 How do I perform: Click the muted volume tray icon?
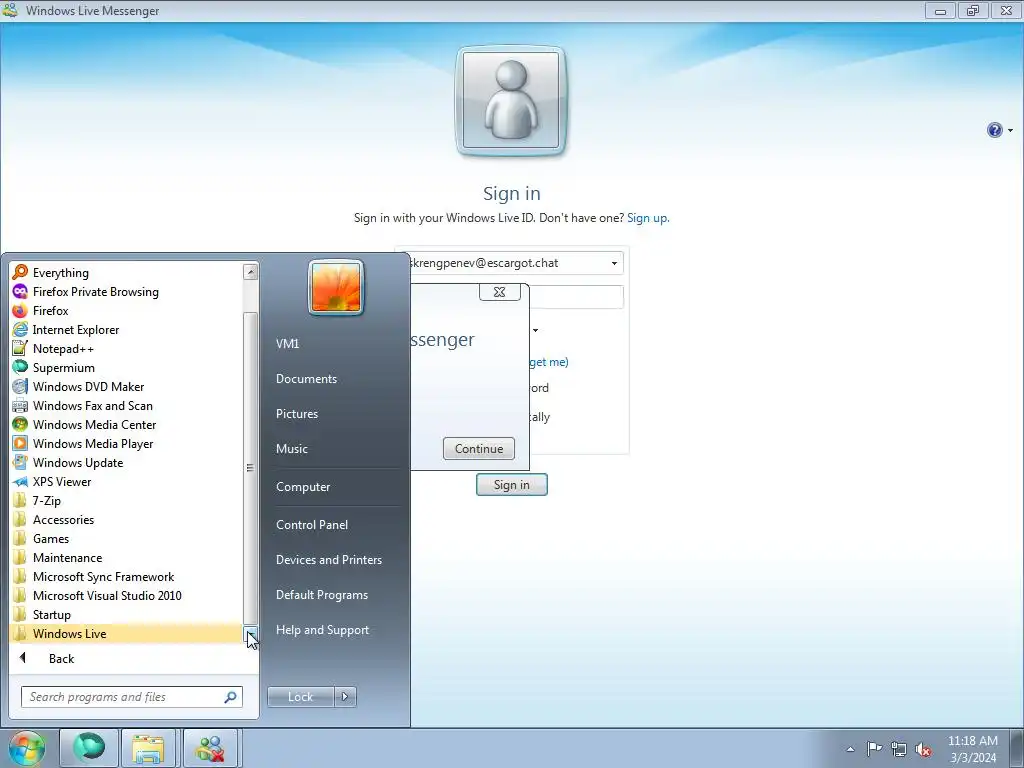(x=923, y=749)
